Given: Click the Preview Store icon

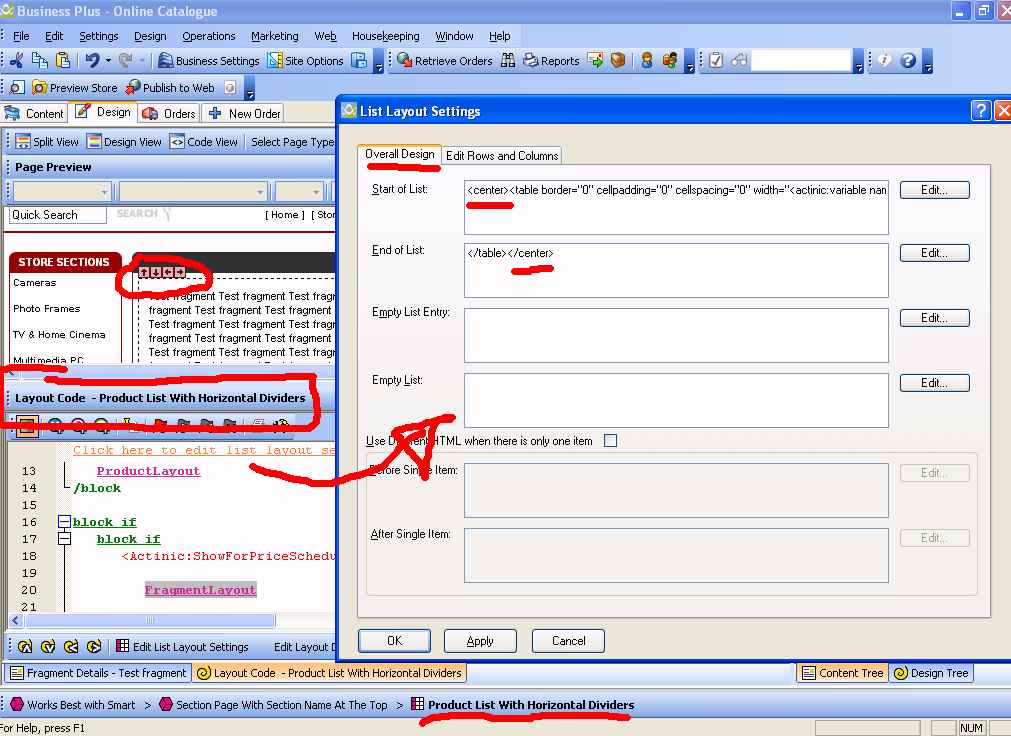Looking at the screenshot, I should click(40, 88).
